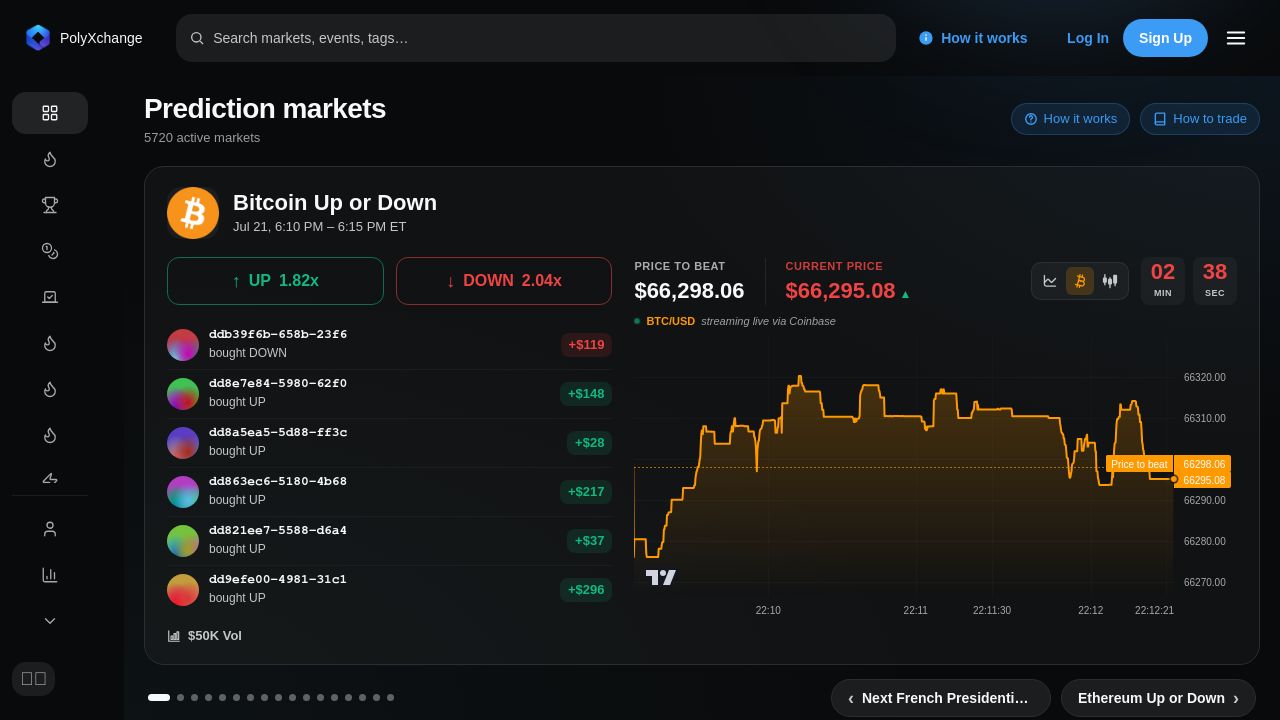Switch chart to candlestick view
The width and height of the screenshot is (1280, 720).
click(1110, 281)
